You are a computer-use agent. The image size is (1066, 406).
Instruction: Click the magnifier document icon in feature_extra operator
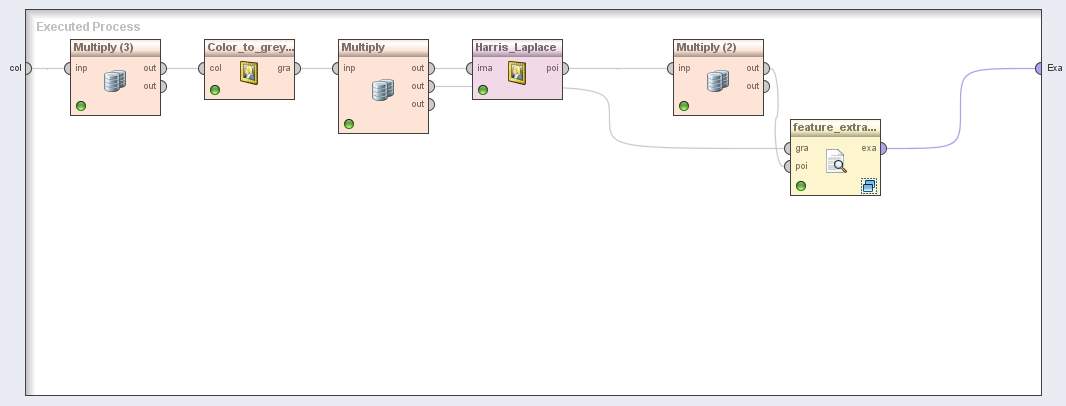tap(836, 161)
